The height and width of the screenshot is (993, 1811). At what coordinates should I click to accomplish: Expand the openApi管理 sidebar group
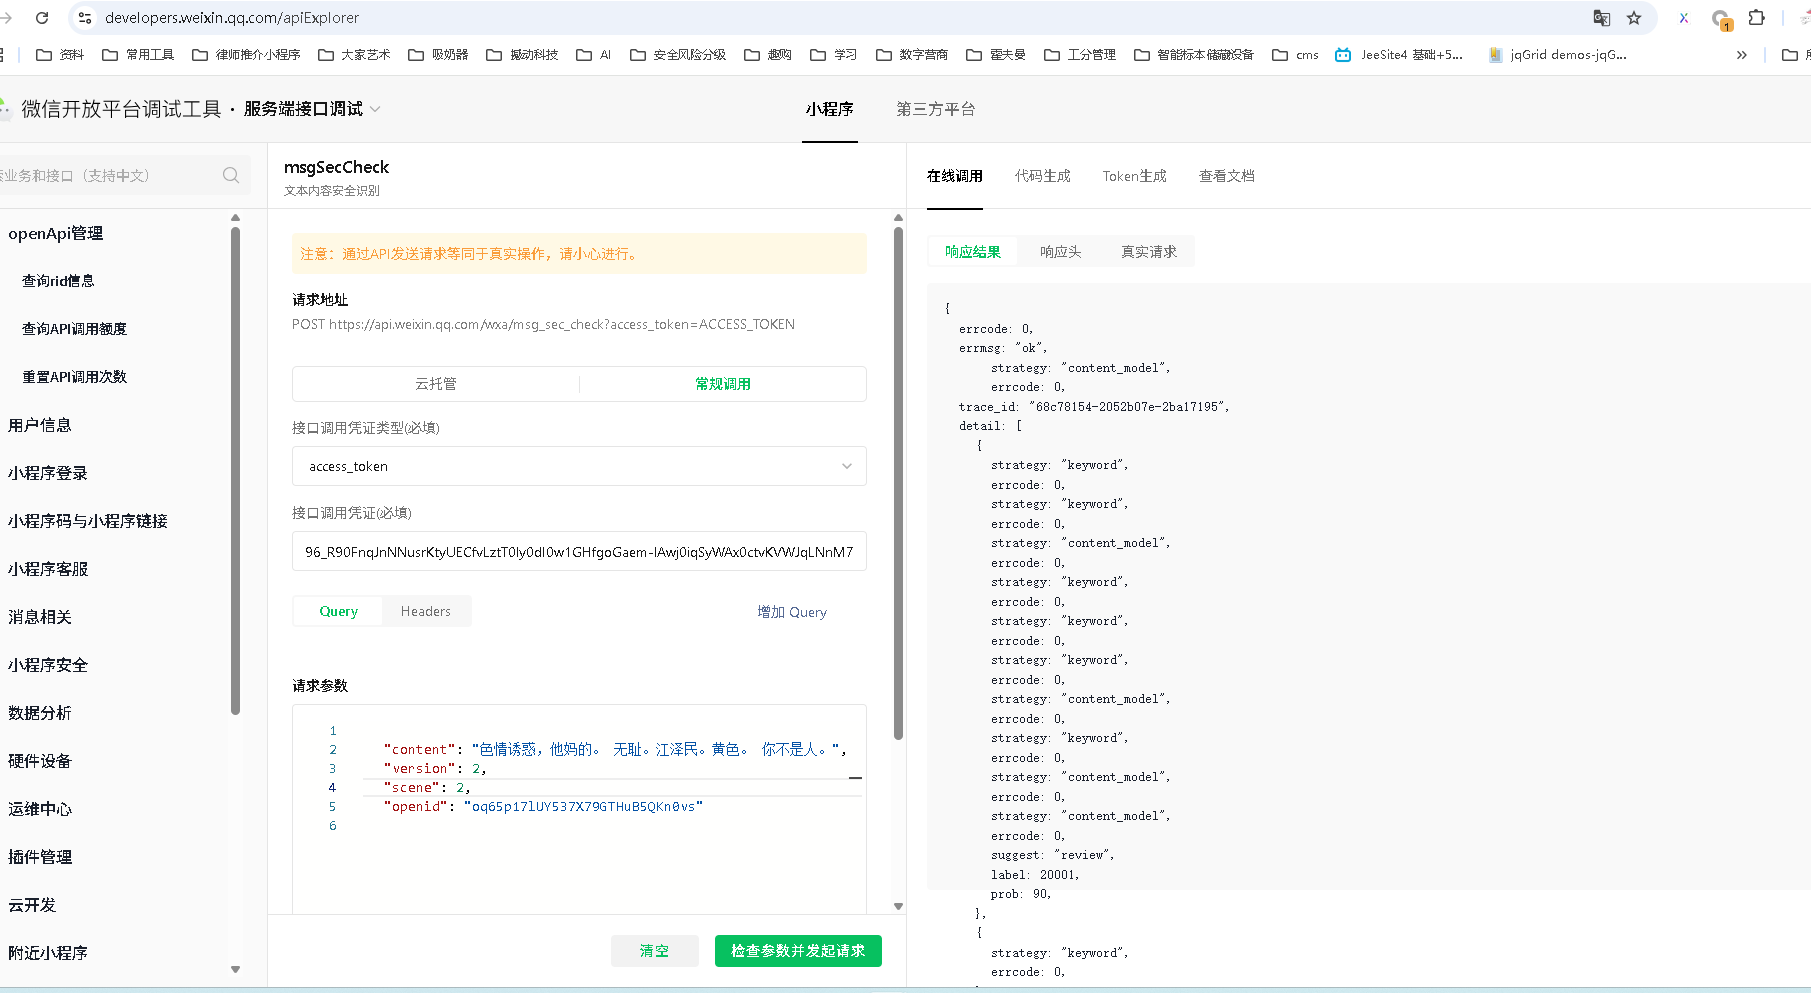(x=56, y=233)
